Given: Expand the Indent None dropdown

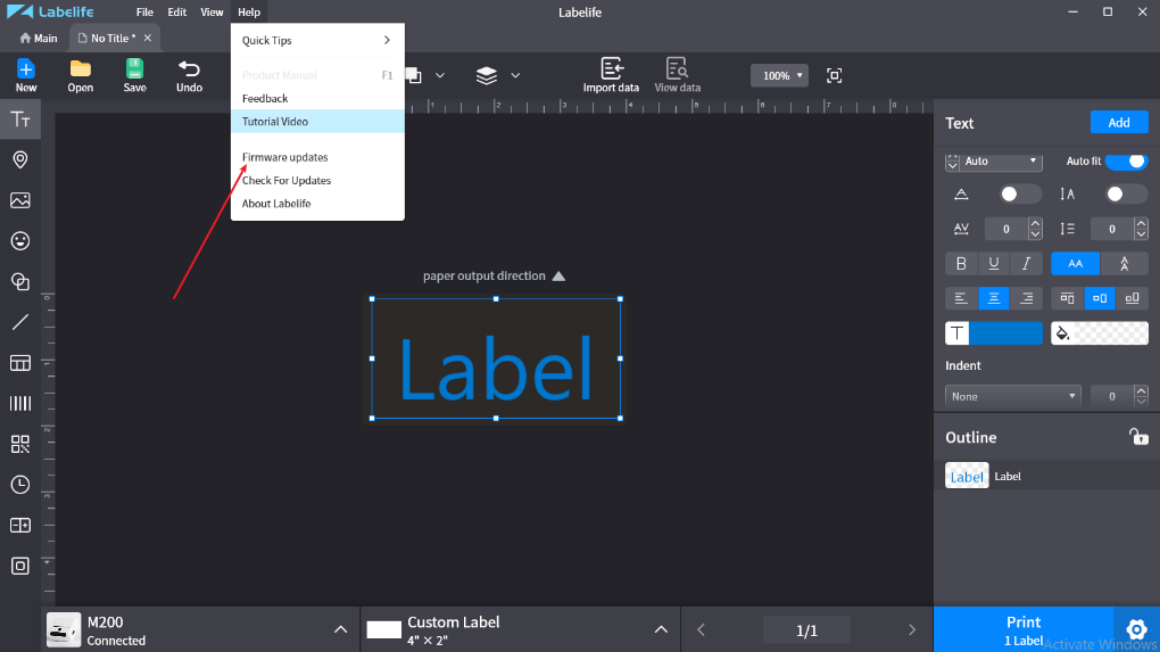Looking at the screenshot, I should tap(1012, 396).
